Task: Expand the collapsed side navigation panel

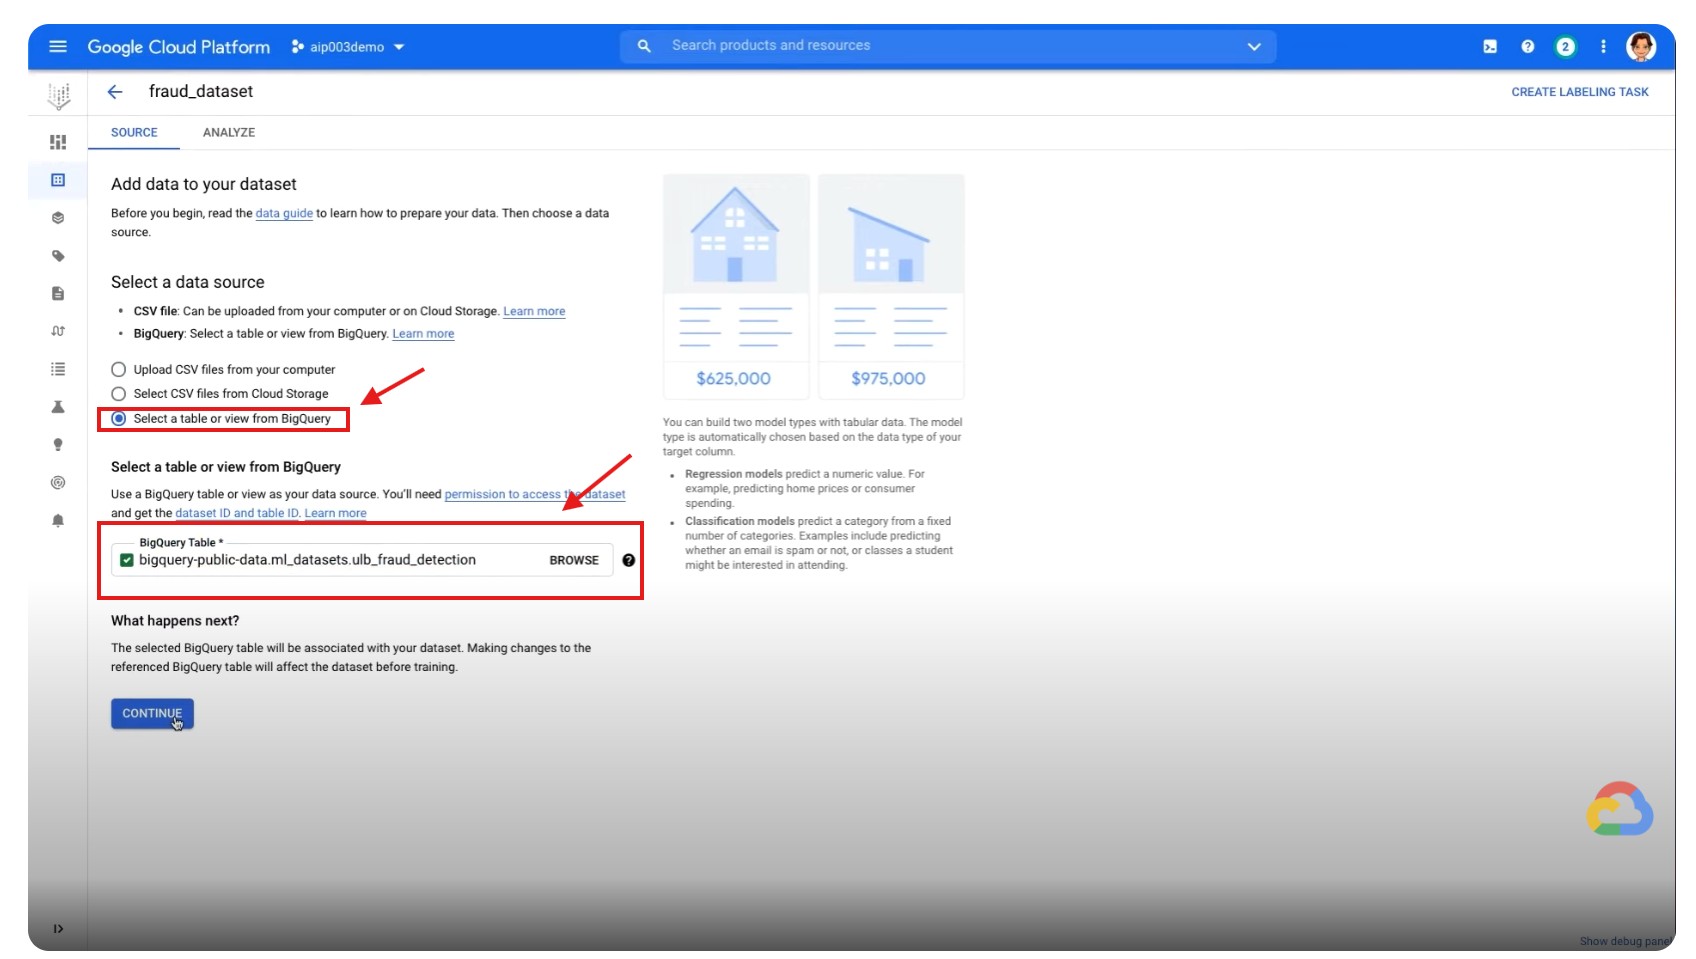Action: pos(58,929)
